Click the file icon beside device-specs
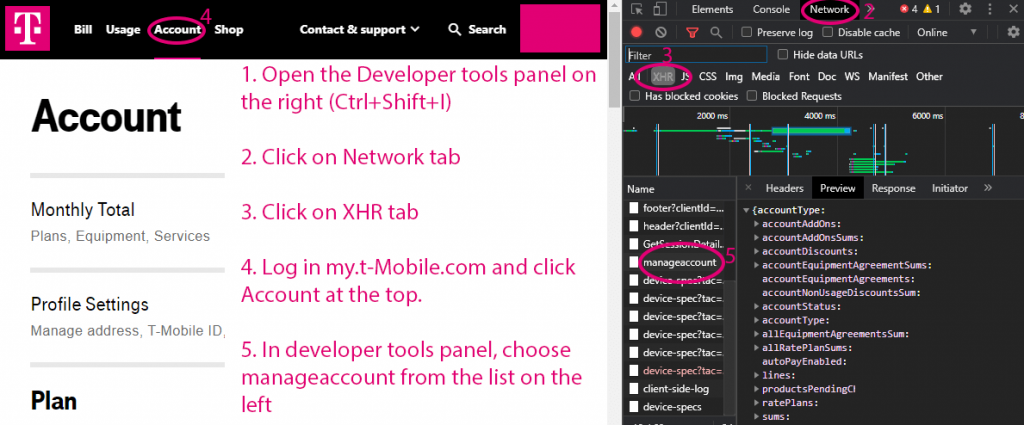 tap(633, 407)
